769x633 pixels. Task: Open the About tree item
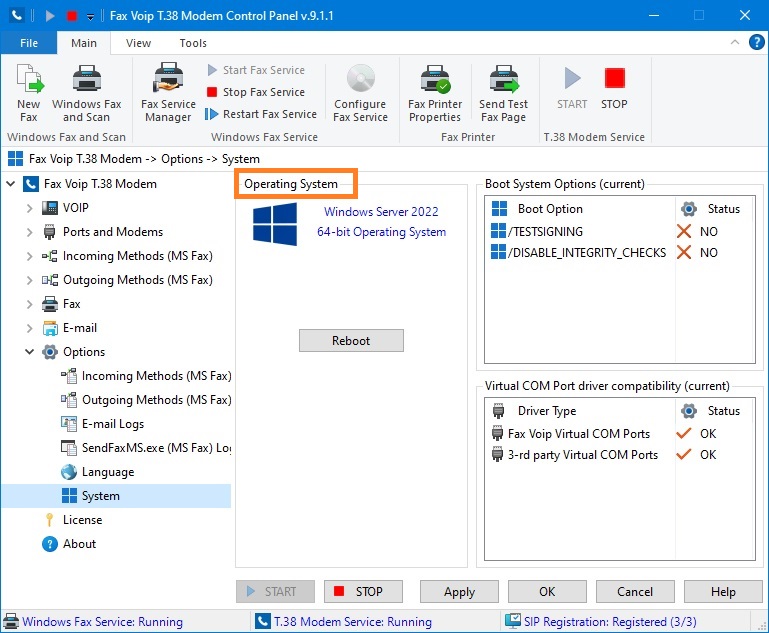[x=79, y=544]
